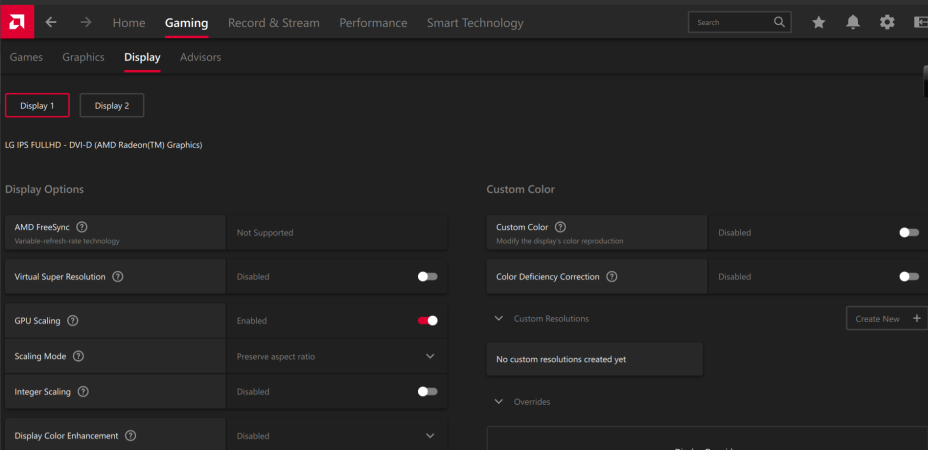Collapse Custom Resolutions section
The height and width of the screenshot is (450, 928).
(x=499, y=319)
